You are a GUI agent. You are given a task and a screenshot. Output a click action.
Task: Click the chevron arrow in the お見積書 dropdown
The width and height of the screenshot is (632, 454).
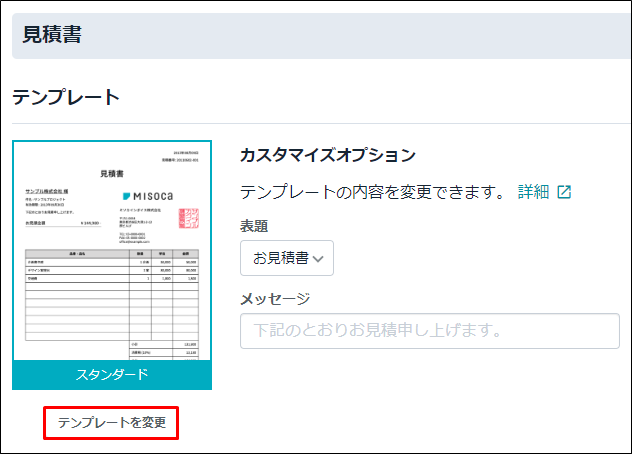coord(319,259)
